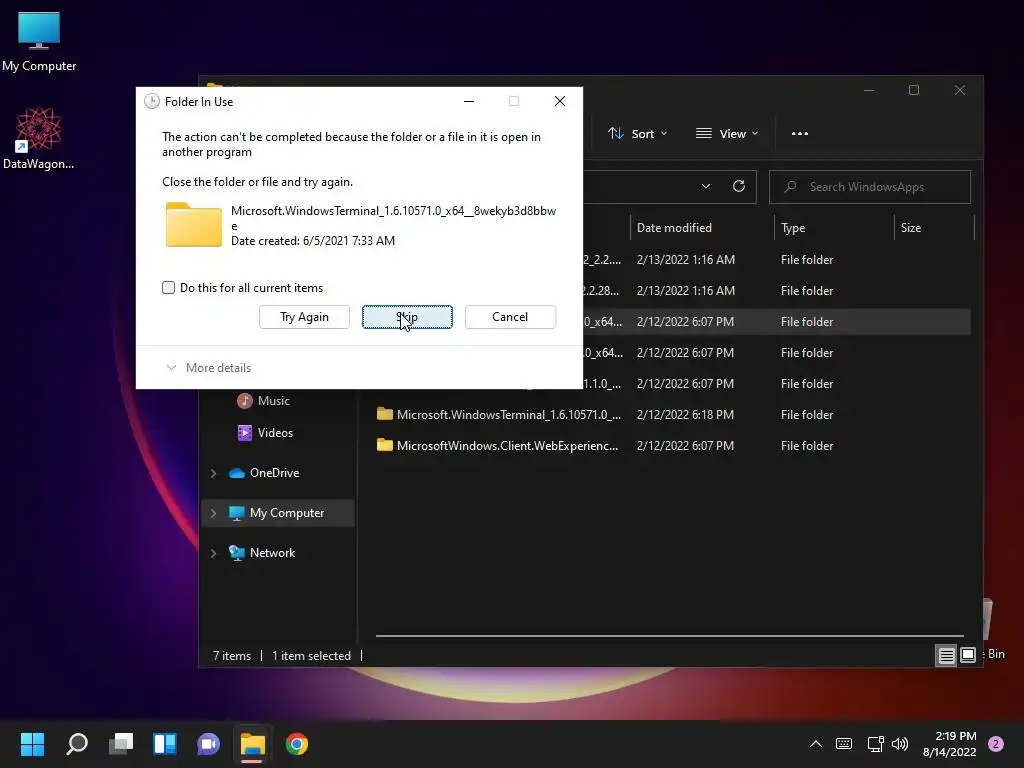Open the Widgets panel from taskbar
Screen dimensions: 1024x768
tap(165, 744)
